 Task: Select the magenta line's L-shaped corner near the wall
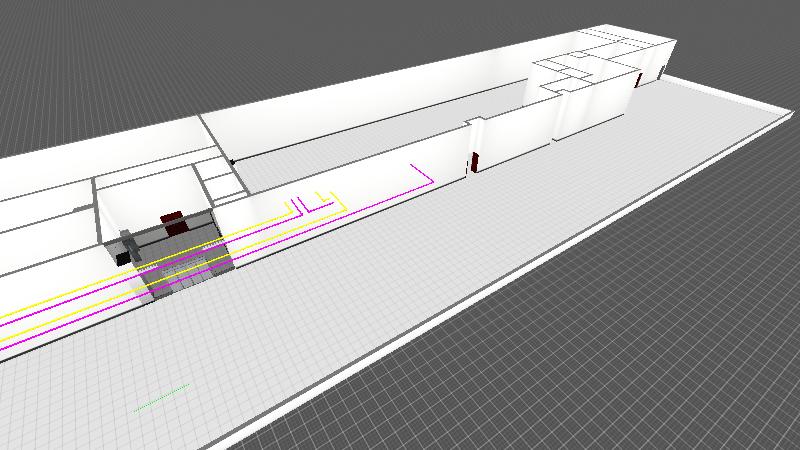[x=430, y=182]
